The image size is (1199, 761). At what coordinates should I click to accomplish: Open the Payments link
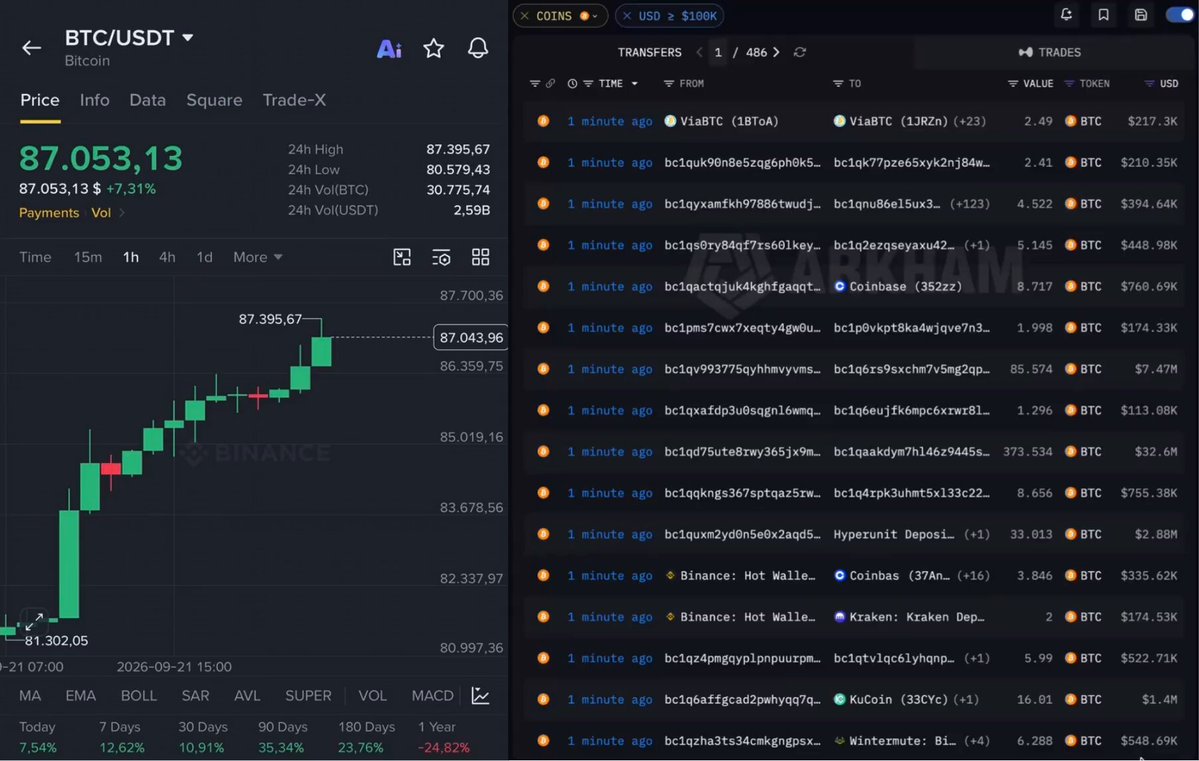[x=49, y=213]
